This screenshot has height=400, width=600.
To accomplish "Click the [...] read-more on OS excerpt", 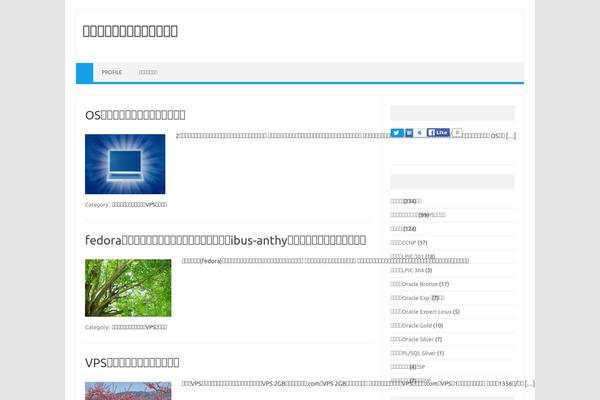I will pyautogui.click(x=511, y=136).
